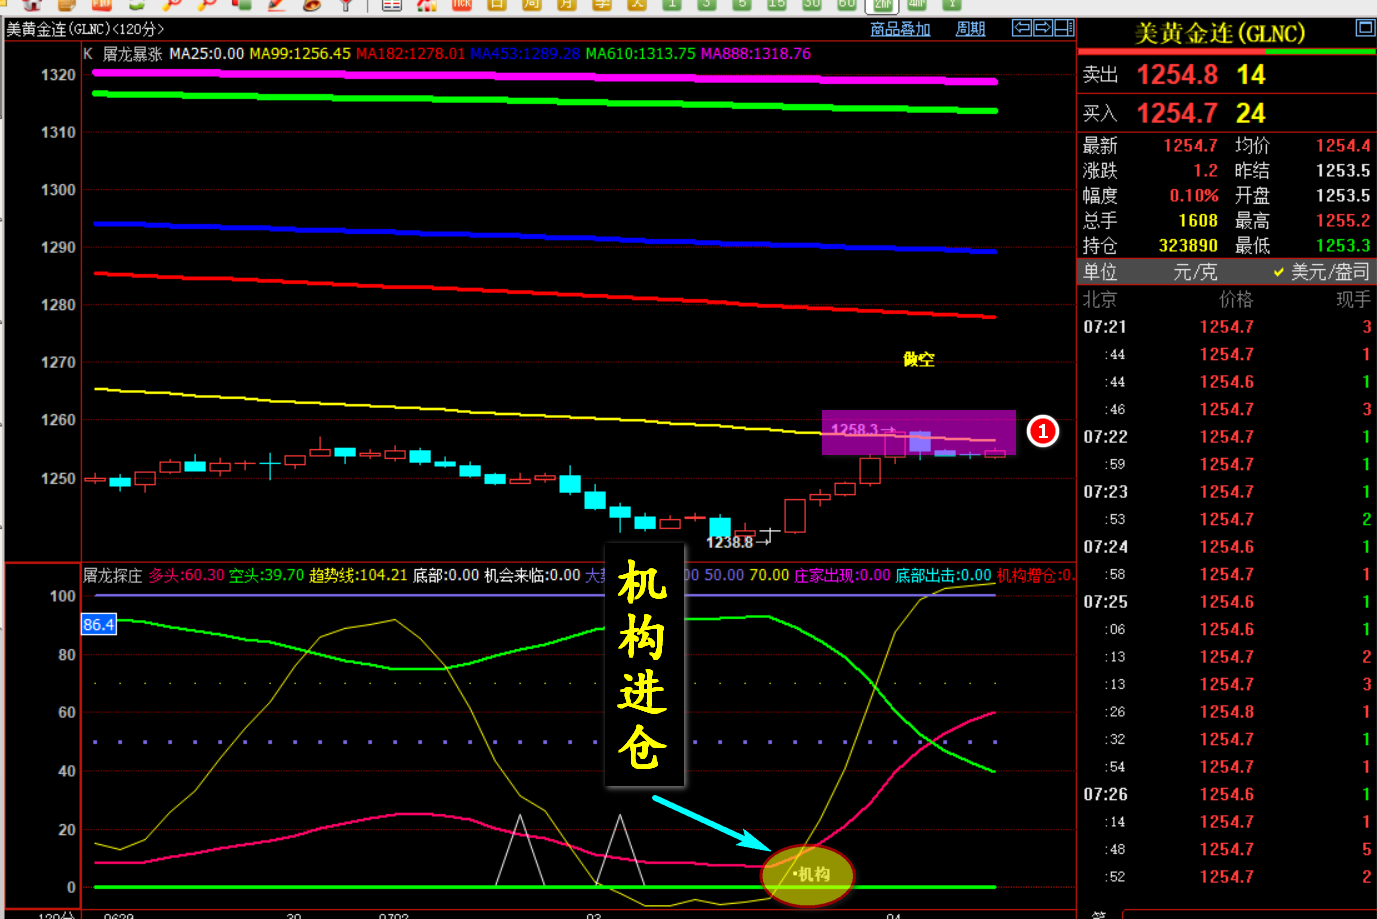Click the 美黄金连(GLNC)<120分> chart title

point(85,29)
